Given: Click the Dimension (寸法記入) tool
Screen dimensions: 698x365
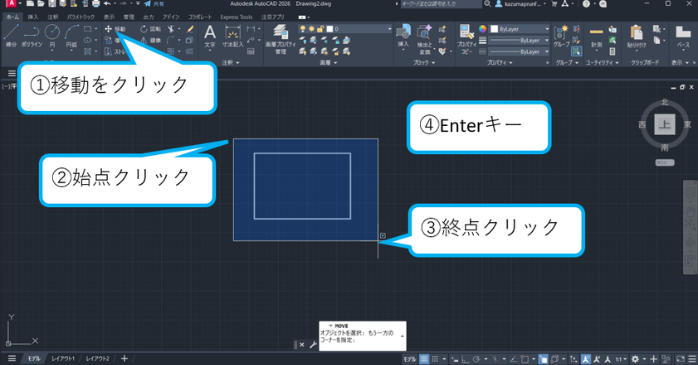Looking at the screenshot, I should 232,36.
